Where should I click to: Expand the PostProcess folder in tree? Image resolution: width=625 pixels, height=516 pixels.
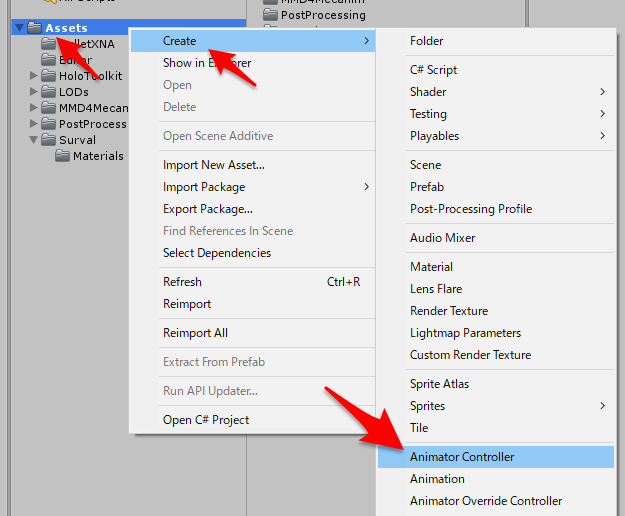coord(33,124)
